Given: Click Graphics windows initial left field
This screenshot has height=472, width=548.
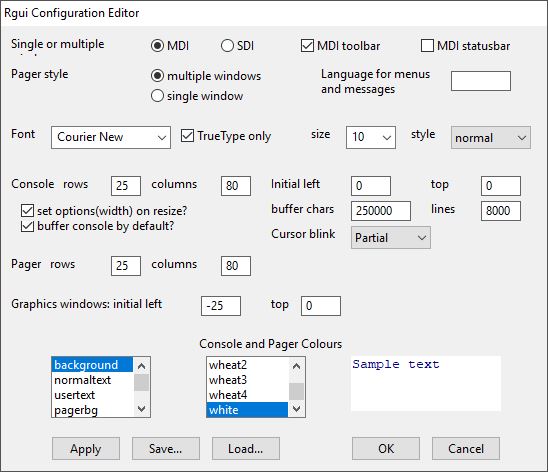Looking at the screenshot, I should click(221, 306).
